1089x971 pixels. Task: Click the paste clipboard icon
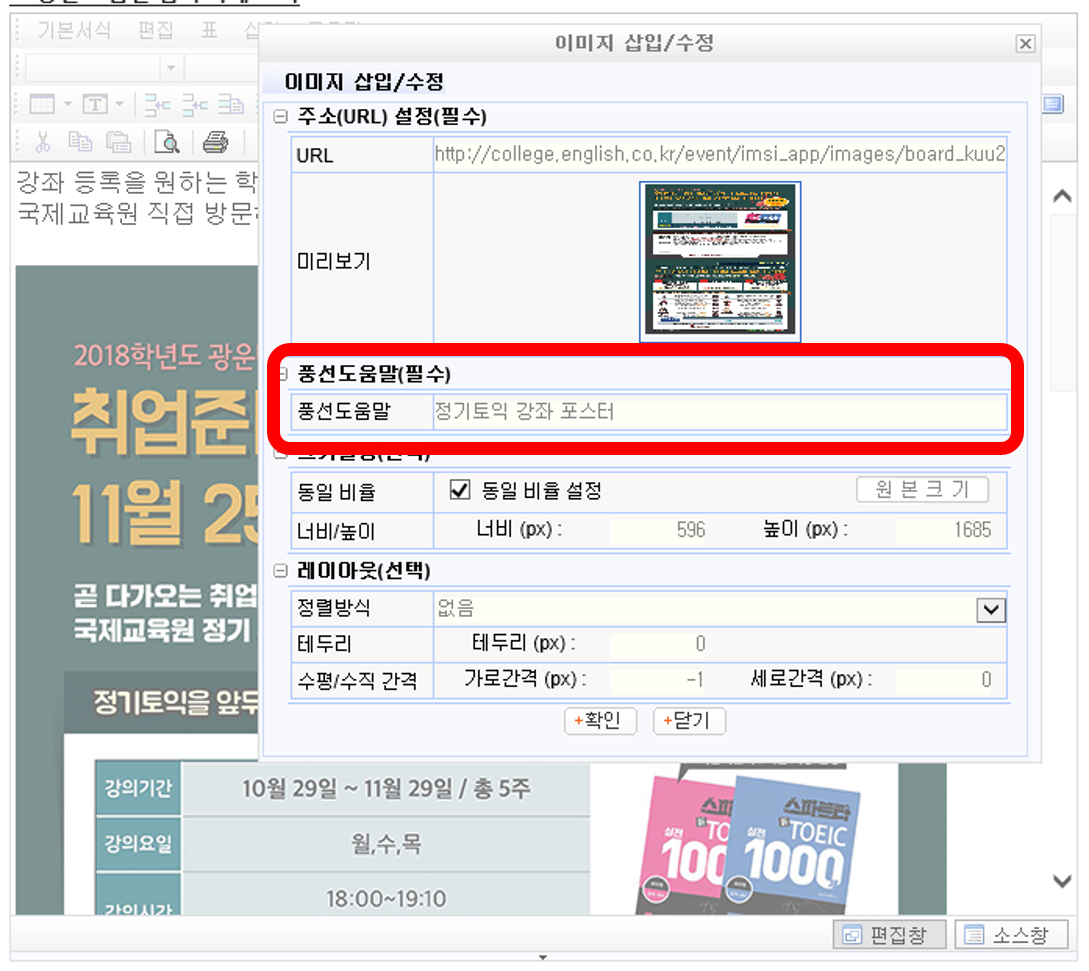click(x=119, y=142)
